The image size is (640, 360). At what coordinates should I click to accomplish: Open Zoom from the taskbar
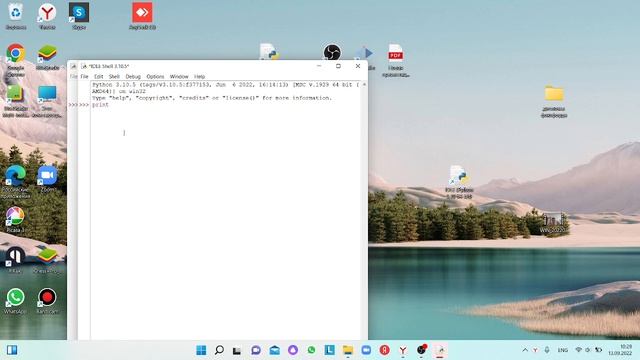click(x=366, y=350)
